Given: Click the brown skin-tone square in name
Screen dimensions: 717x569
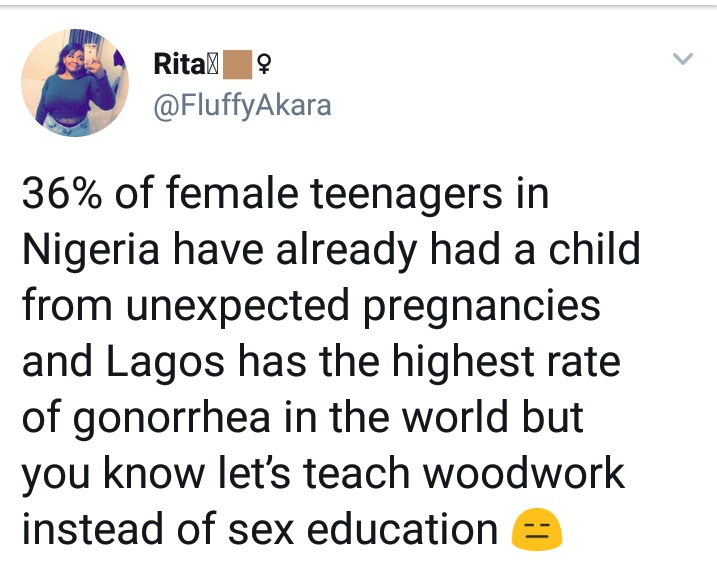Looking at the screenshot, I should (240, 66).
